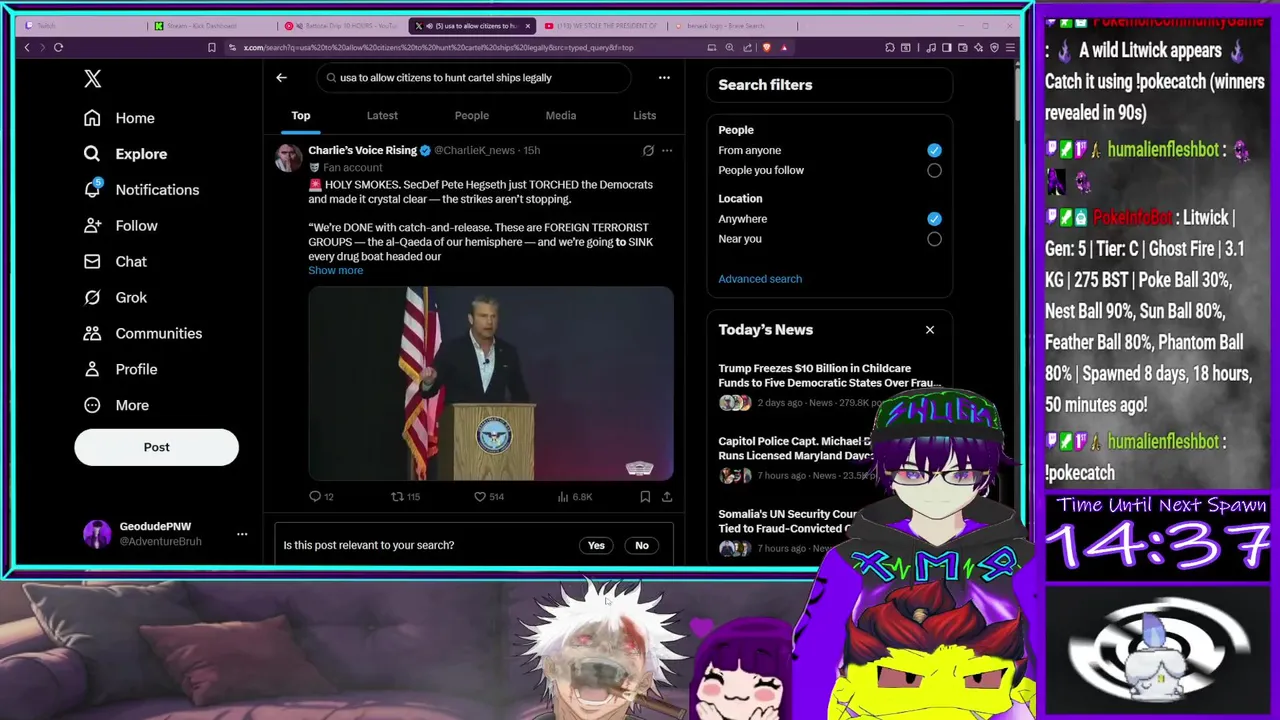Open Notifications in the sidebar
The height and width of the screenshot is (720, 1280).
click(x=141, y=190)
